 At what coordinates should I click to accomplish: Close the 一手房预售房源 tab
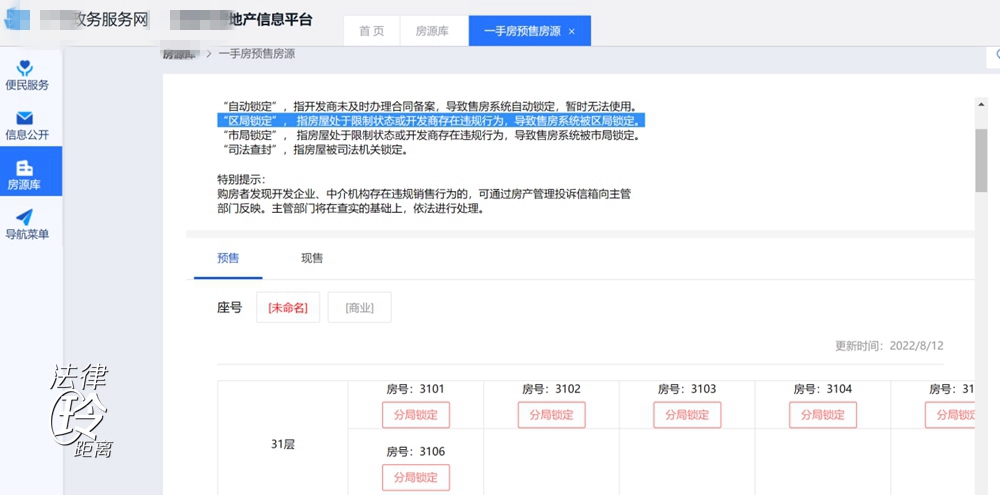click(572, 32)
